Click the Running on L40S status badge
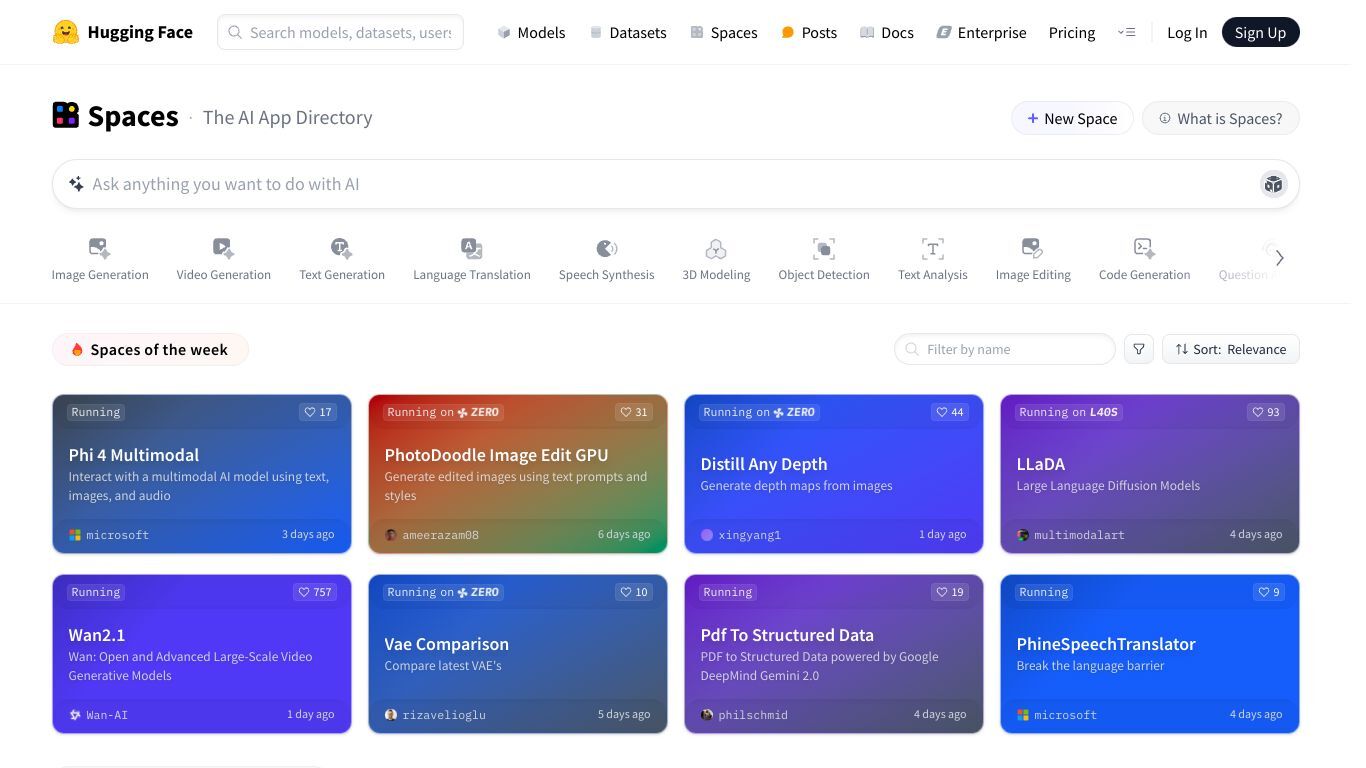The image size is (1366, 768). coord(1068,412)
